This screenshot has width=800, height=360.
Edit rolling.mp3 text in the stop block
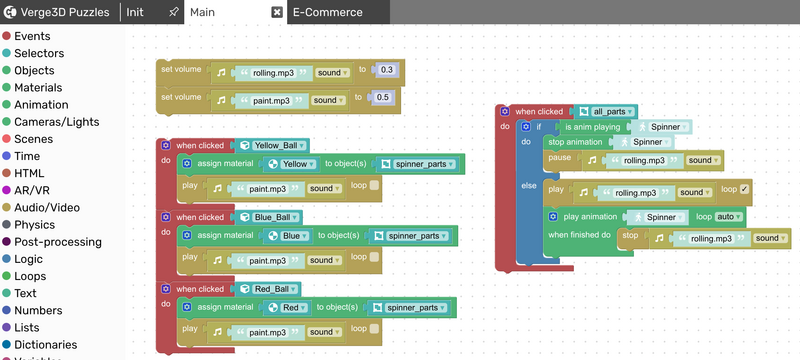pyautogui.click(x=712, y=239)
